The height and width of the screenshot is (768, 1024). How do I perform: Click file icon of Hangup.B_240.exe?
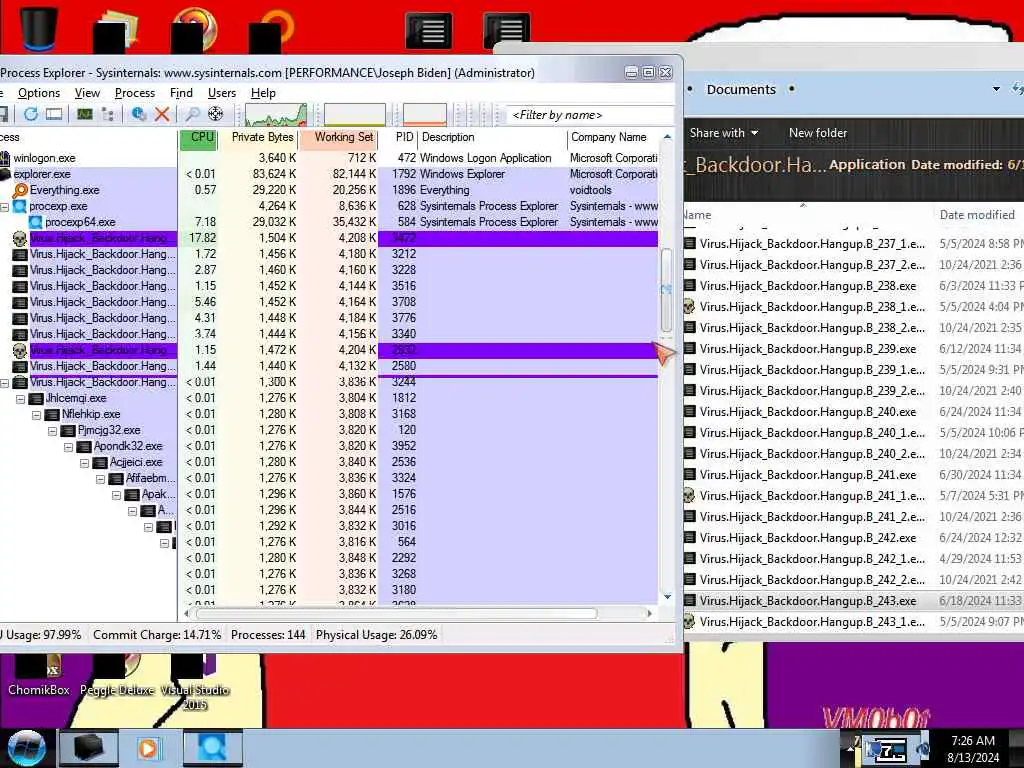coord(690,411)
